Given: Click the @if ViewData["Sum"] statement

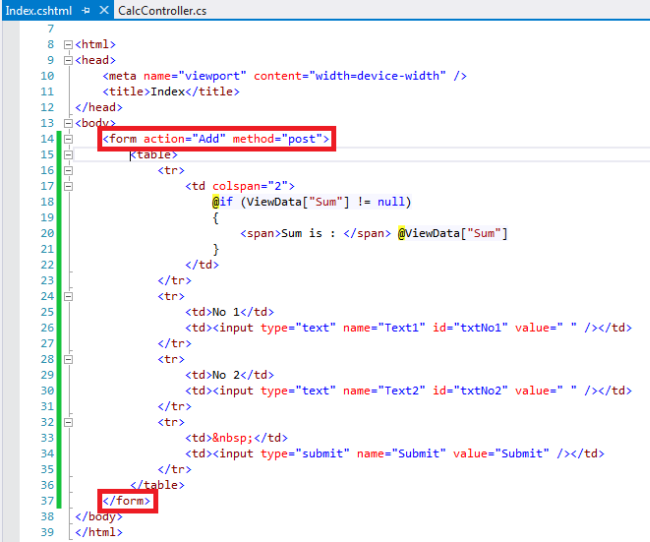Looking at the screenshot, I should [x=311, y=202].
